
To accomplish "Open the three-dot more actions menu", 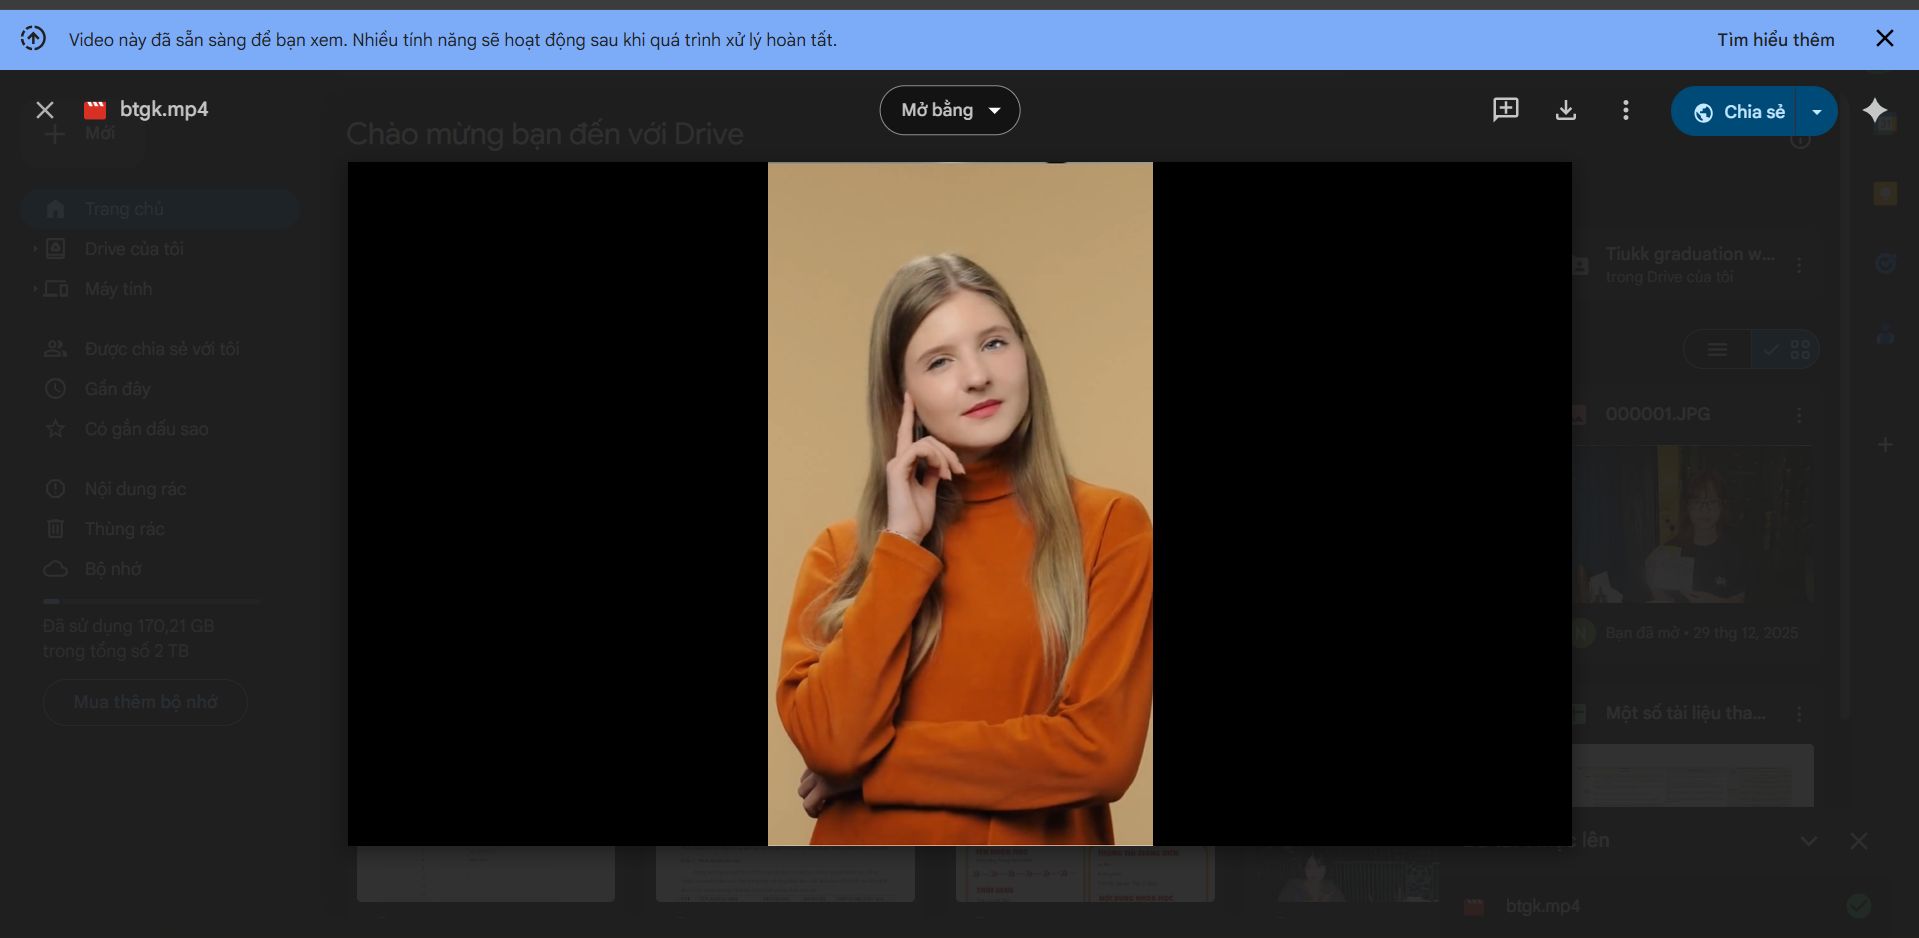I will pos(1626,110).
